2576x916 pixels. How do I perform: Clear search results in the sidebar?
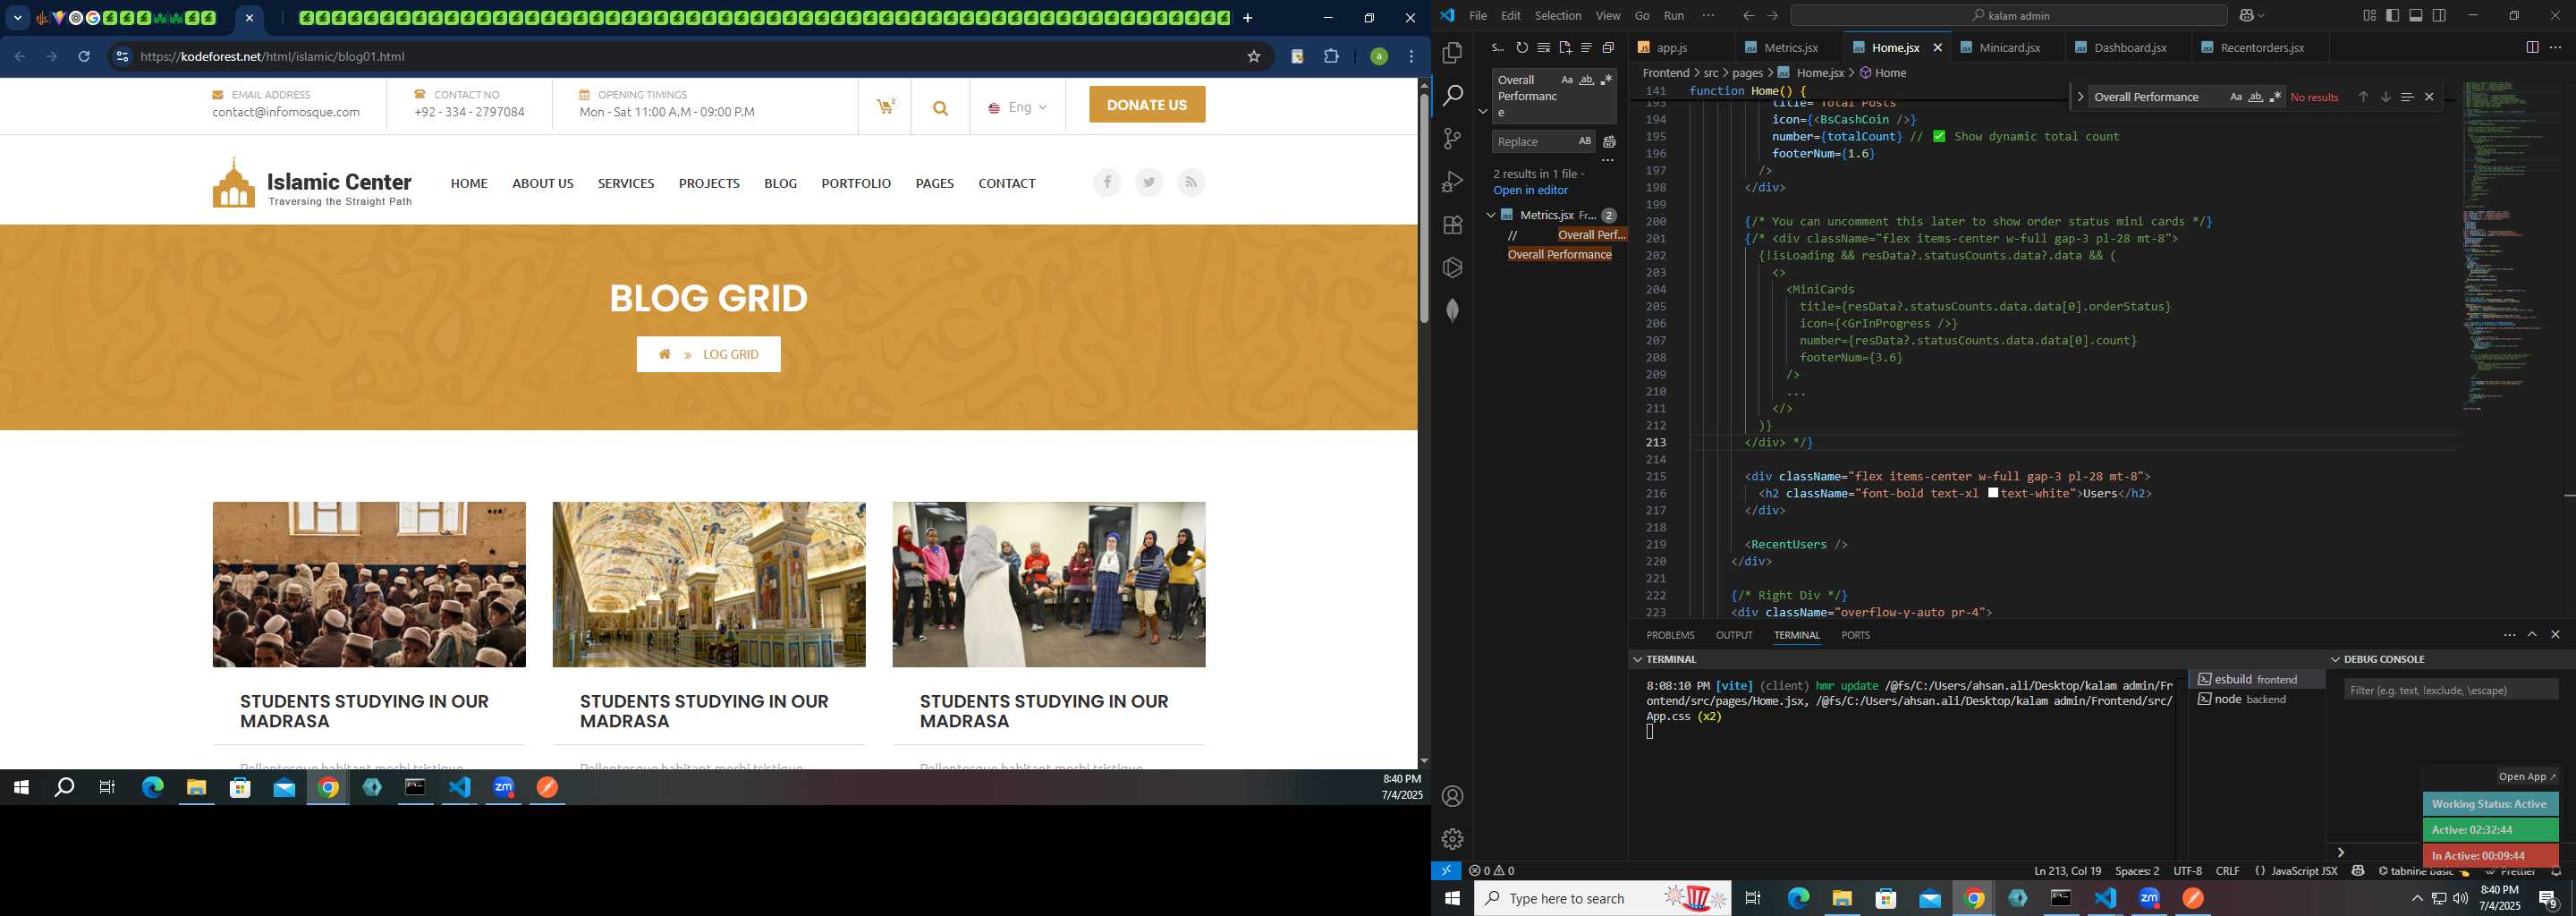tap(1544, 48)
